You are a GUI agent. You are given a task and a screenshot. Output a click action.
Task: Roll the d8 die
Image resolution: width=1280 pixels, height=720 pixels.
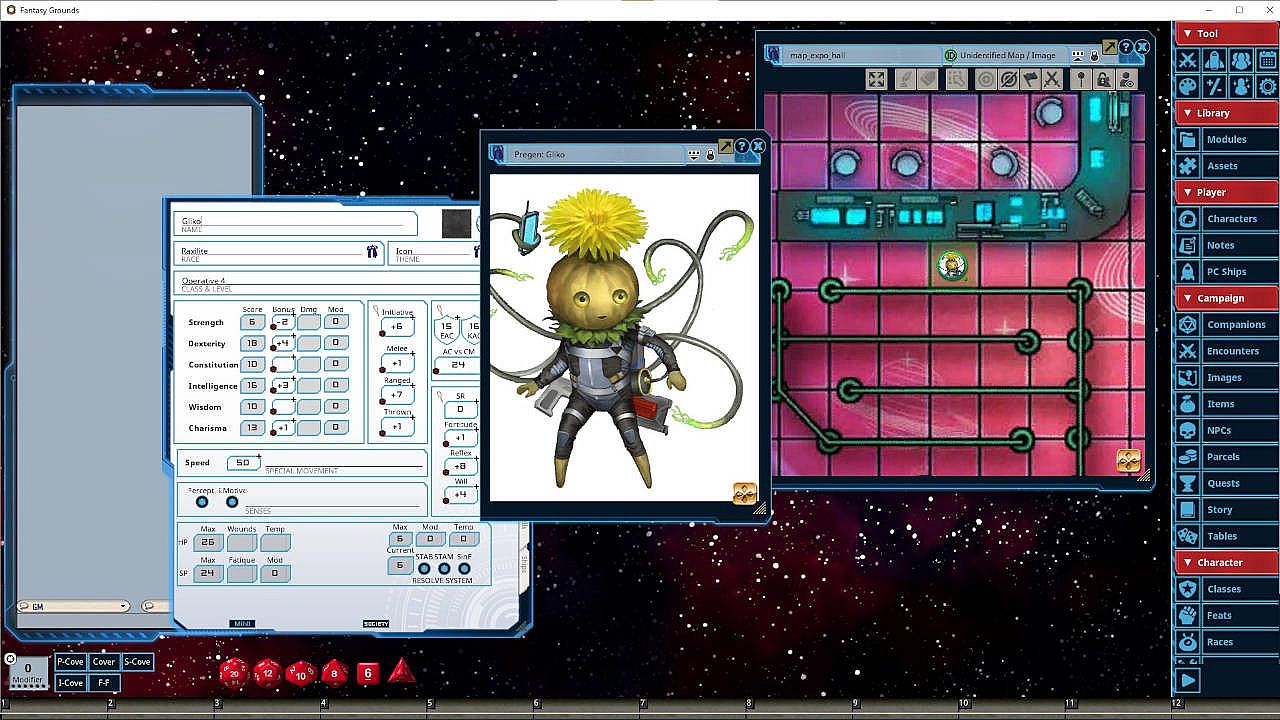pyautogui.click(x=335, y=673)
